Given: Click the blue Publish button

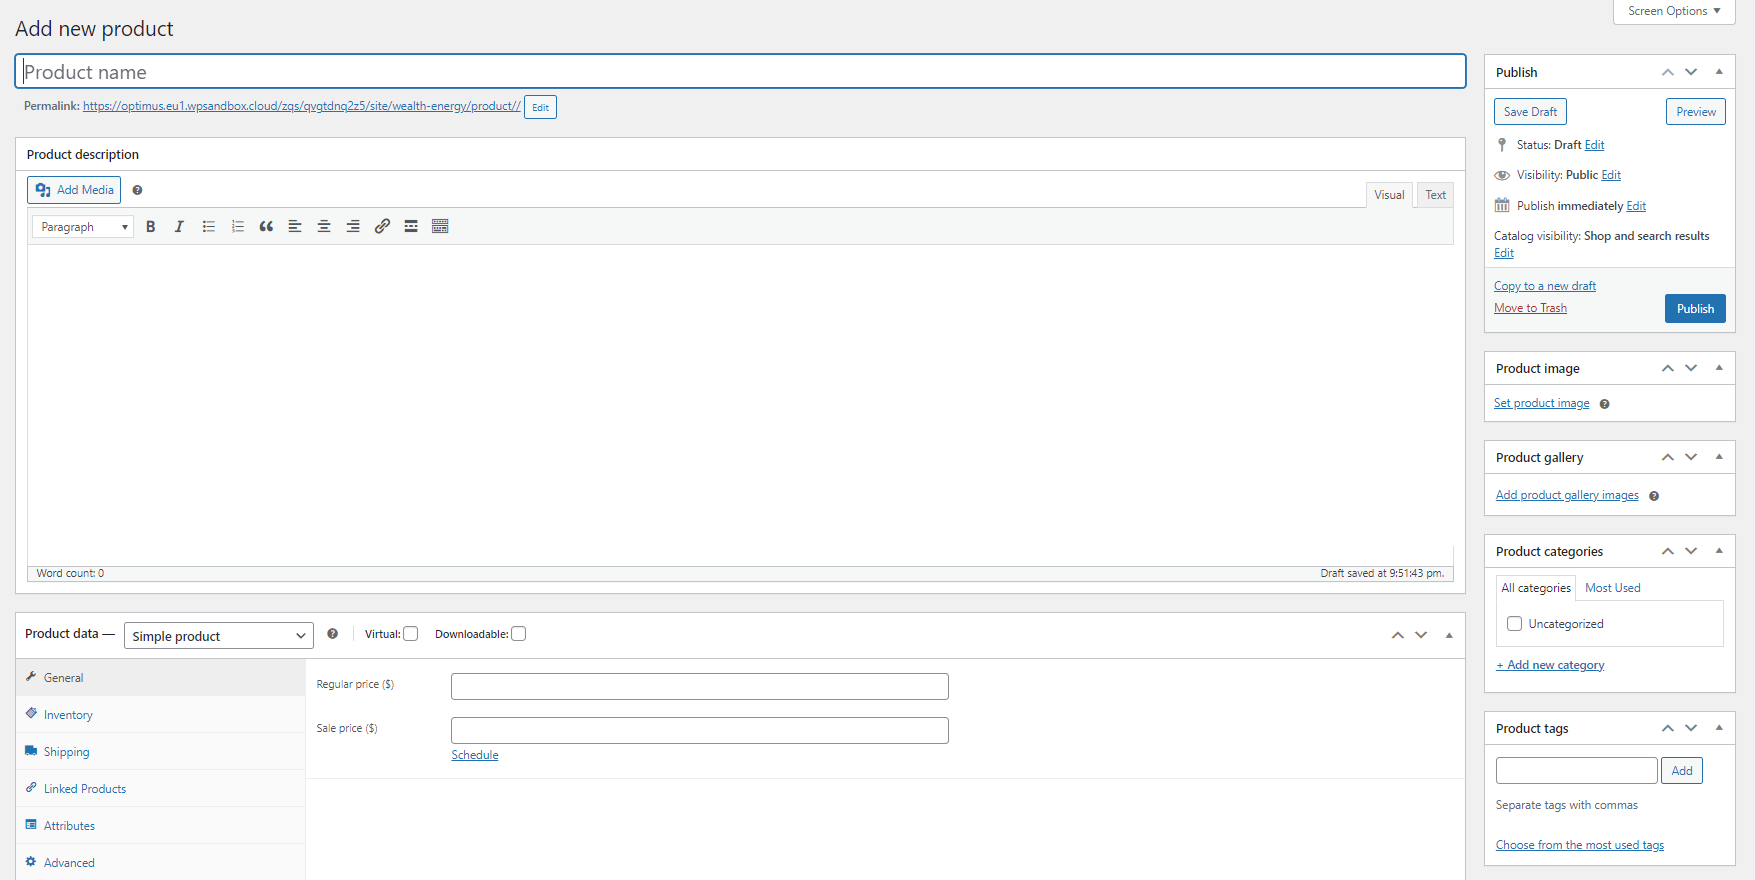Looking at the screenshot, I should coord(1695,309).
